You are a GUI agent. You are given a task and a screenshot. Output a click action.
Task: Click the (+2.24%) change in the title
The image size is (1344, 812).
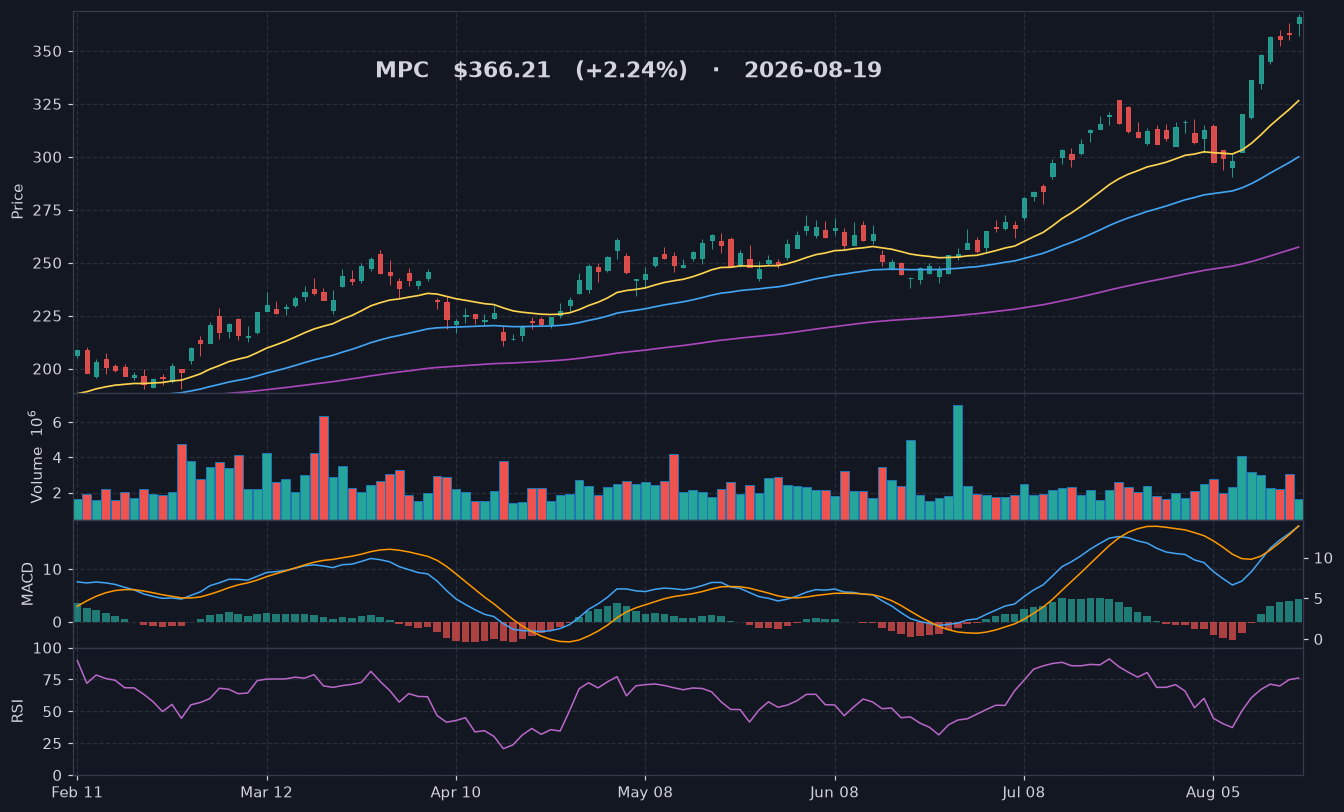[631, 70]
